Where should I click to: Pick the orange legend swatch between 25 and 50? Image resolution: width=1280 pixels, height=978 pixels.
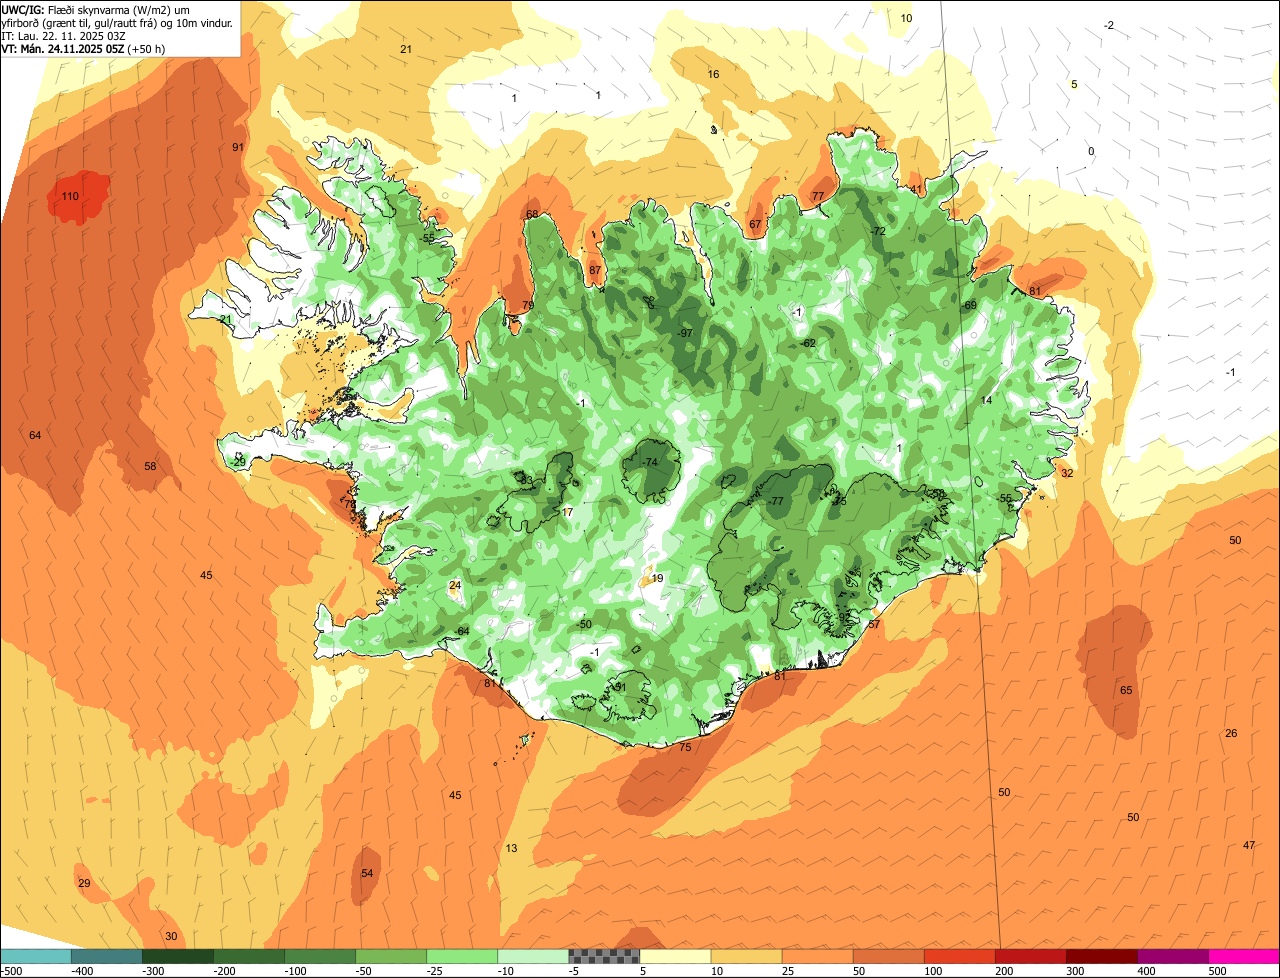(817, 956)
